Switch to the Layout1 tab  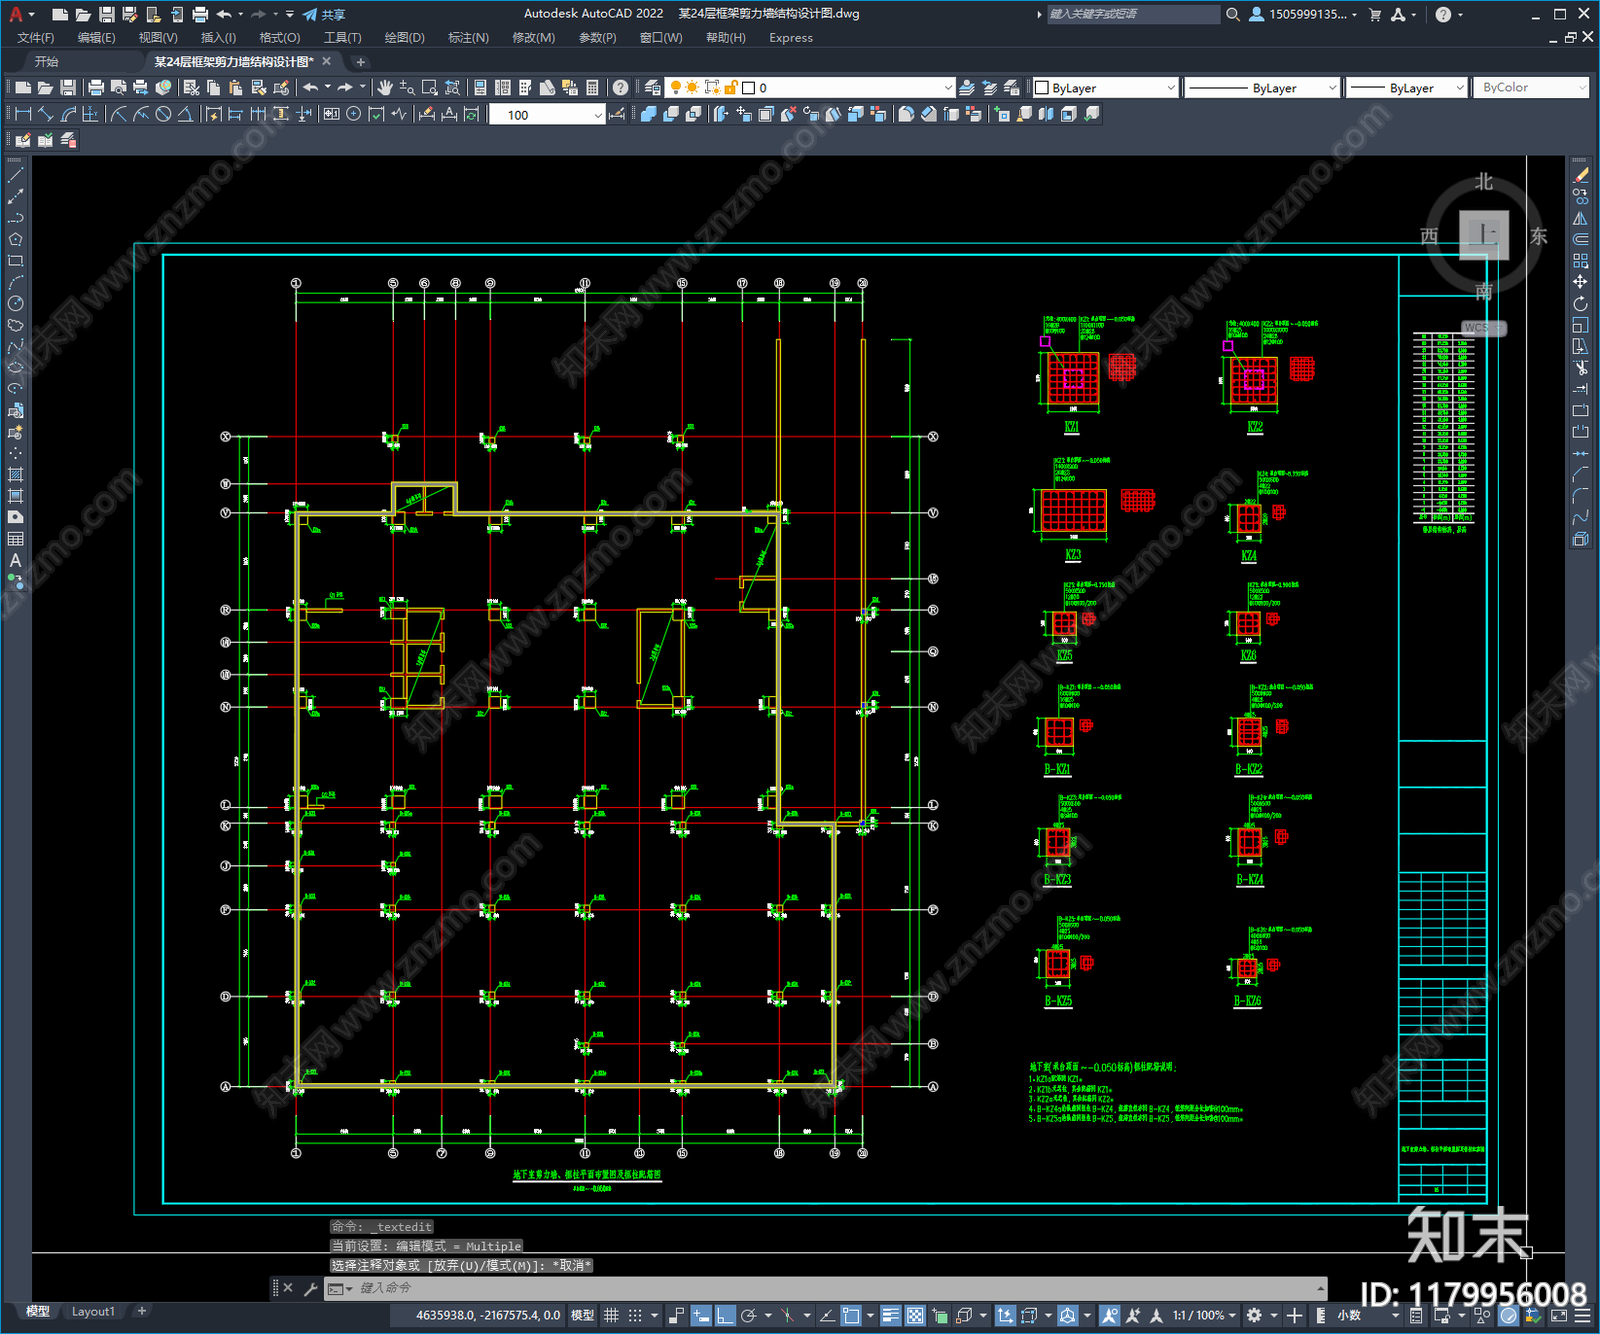pos(93,1311)
